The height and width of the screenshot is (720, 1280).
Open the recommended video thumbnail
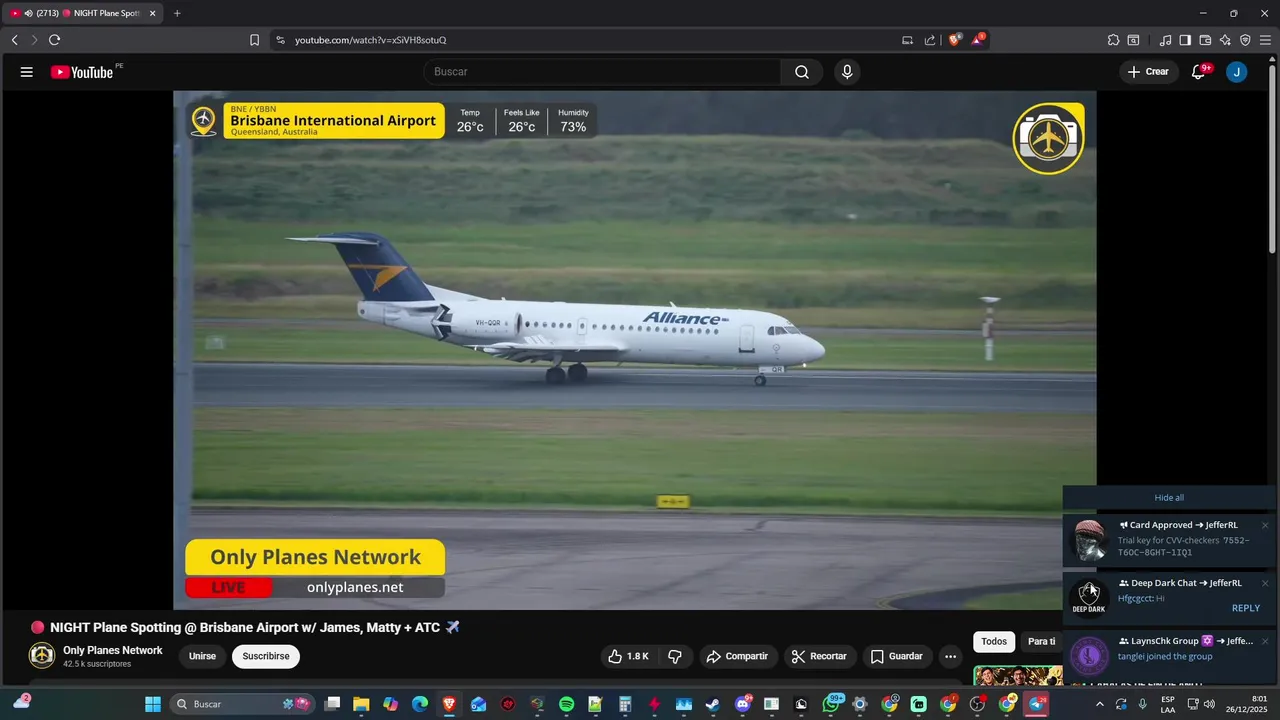pos(1018,676)
